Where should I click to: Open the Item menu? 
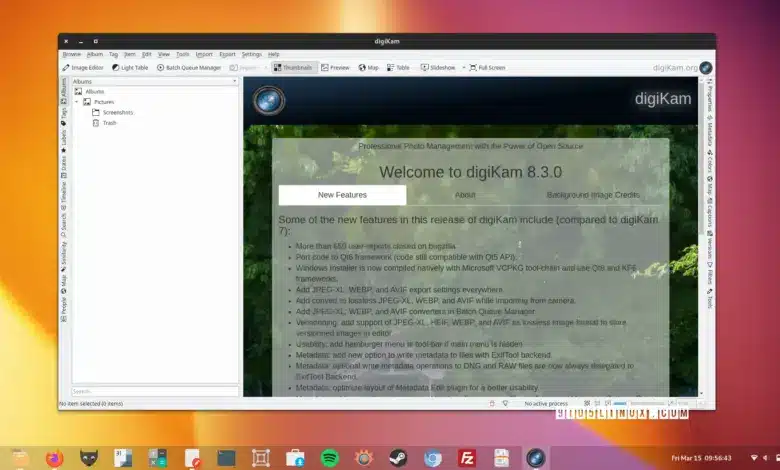(x=130, y=54)
